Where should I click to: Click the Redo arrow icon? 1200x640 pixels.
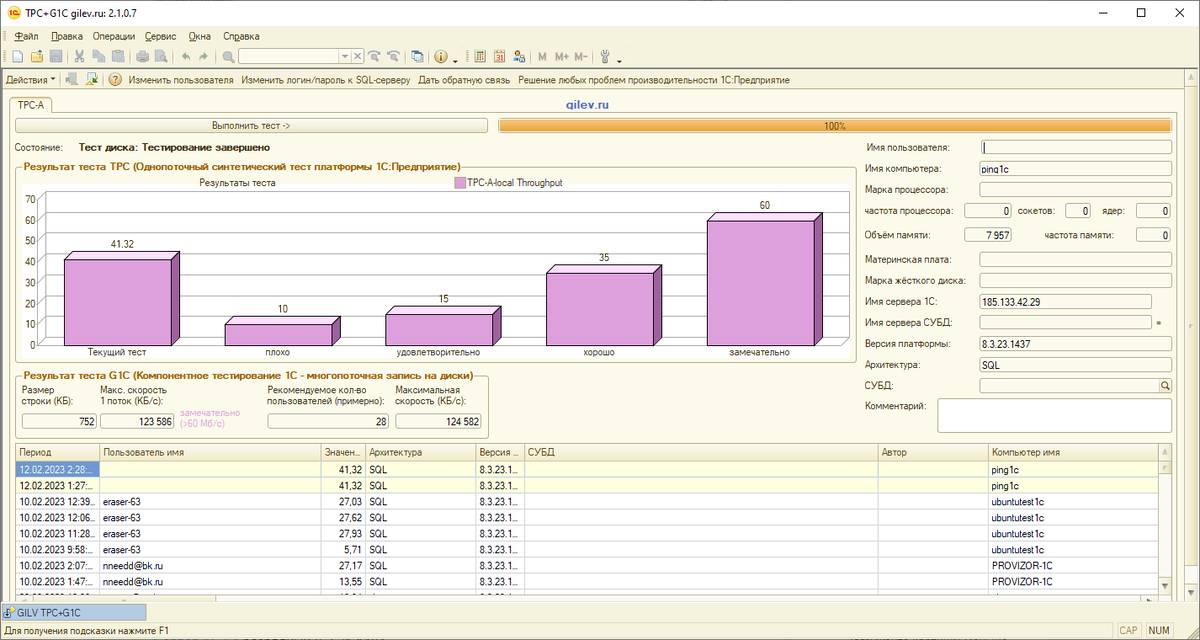point(204,57)
